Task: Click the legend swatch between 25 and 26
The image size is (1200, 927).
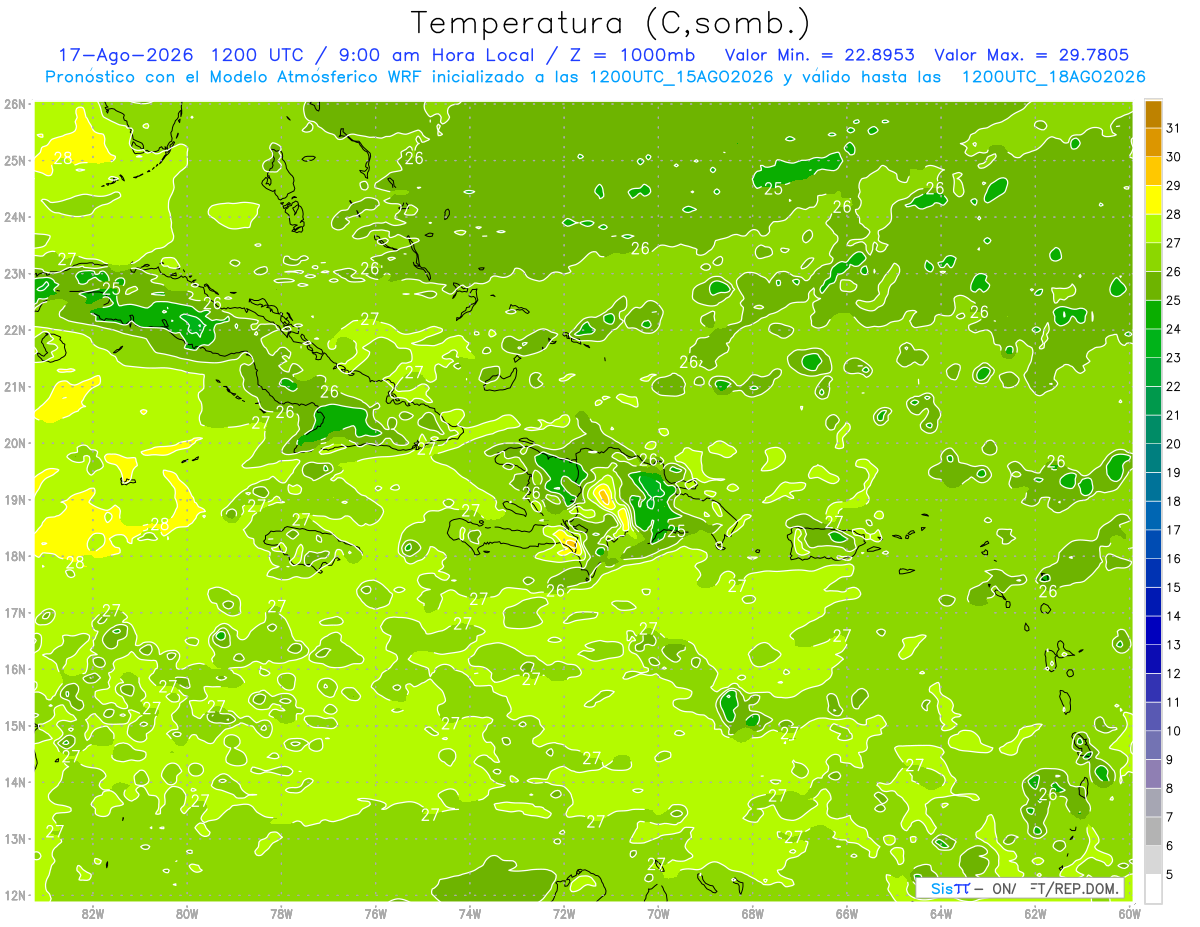Action: click(1153, 286)
